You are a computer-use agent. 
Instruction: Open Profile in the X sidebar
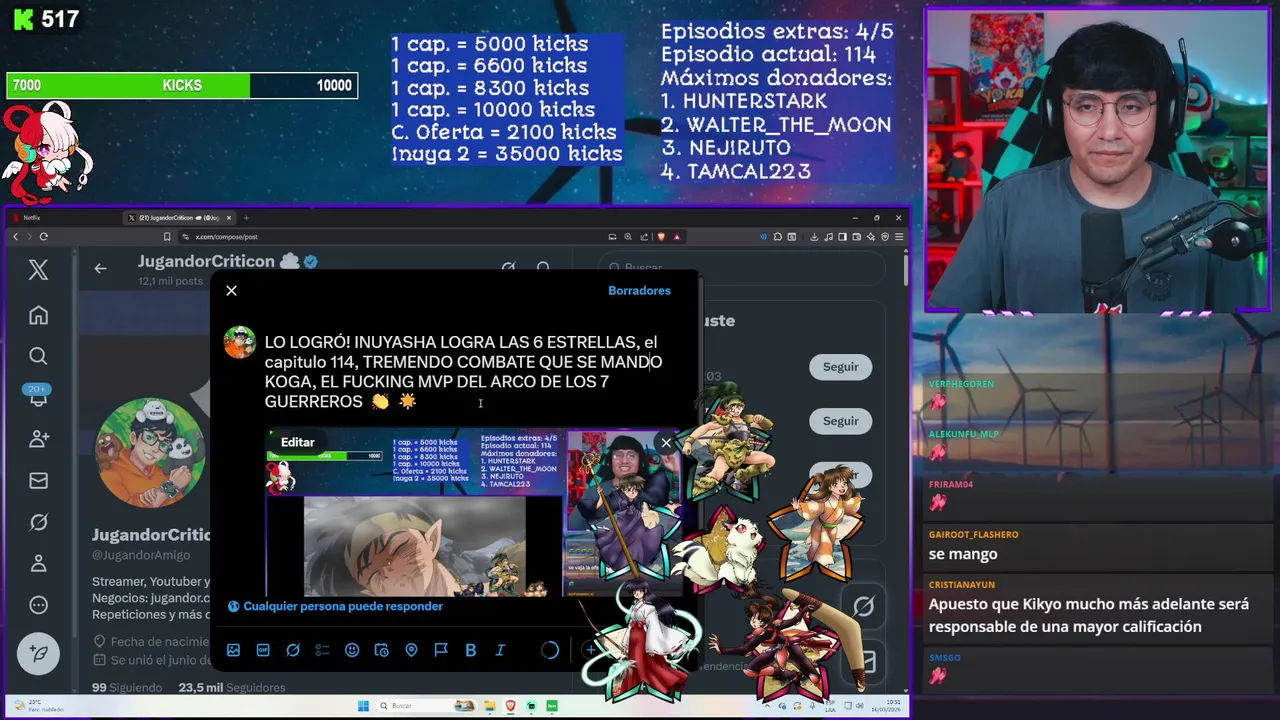pyautogui.click(x=38, y=563)
